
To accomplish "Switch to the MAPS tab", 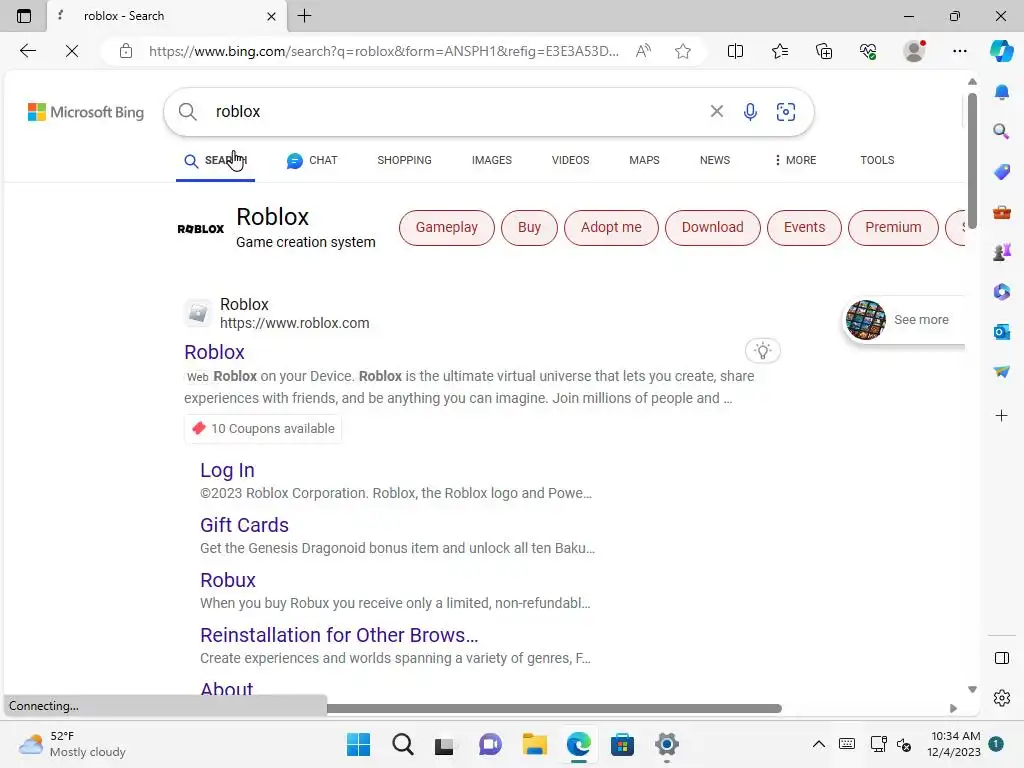I will pos(644,160).
